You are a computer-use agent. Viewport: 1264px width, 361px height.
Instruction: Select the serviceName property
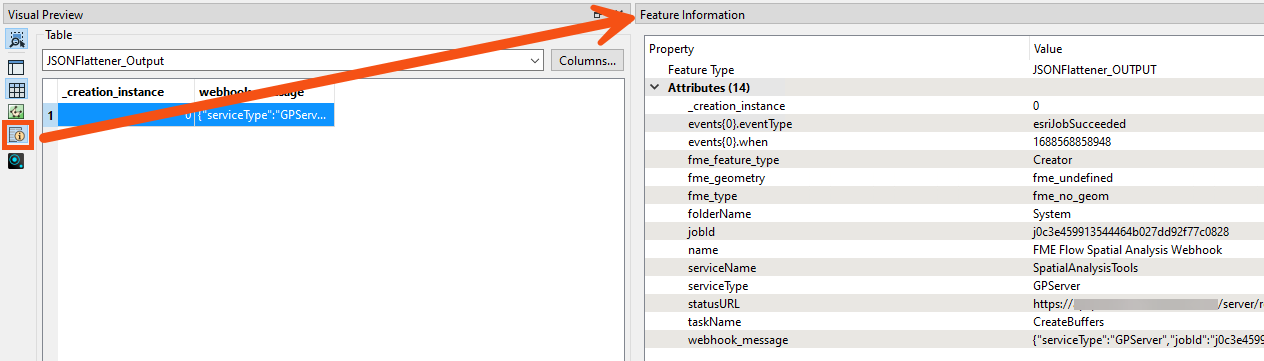(722, 268)
